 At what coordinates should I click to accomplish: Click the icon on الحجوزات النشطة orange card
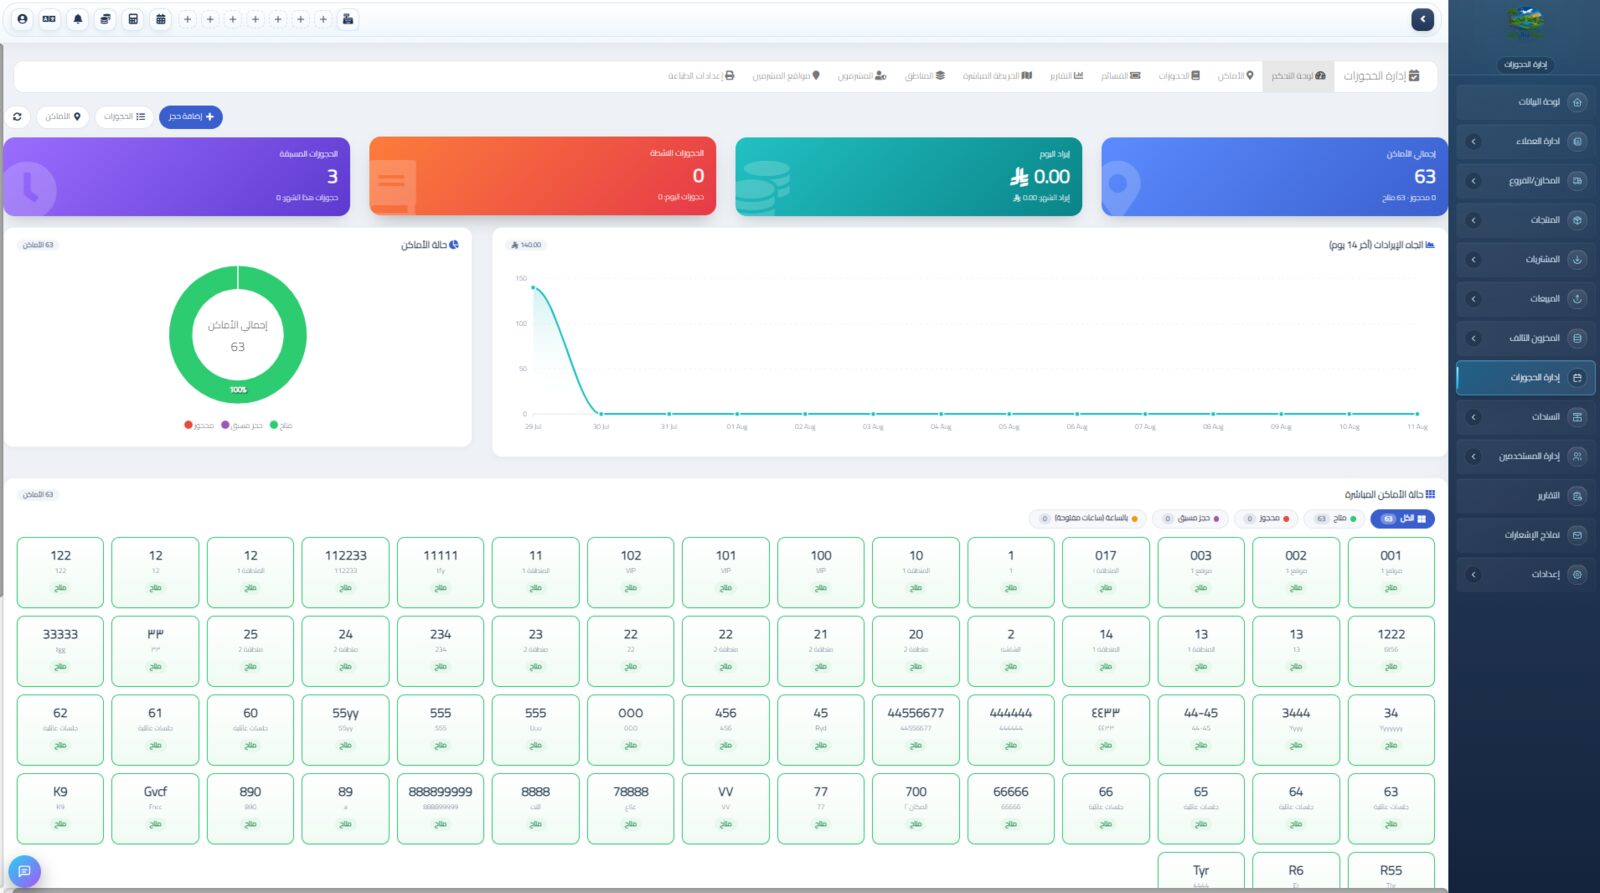tap(391, 185)
